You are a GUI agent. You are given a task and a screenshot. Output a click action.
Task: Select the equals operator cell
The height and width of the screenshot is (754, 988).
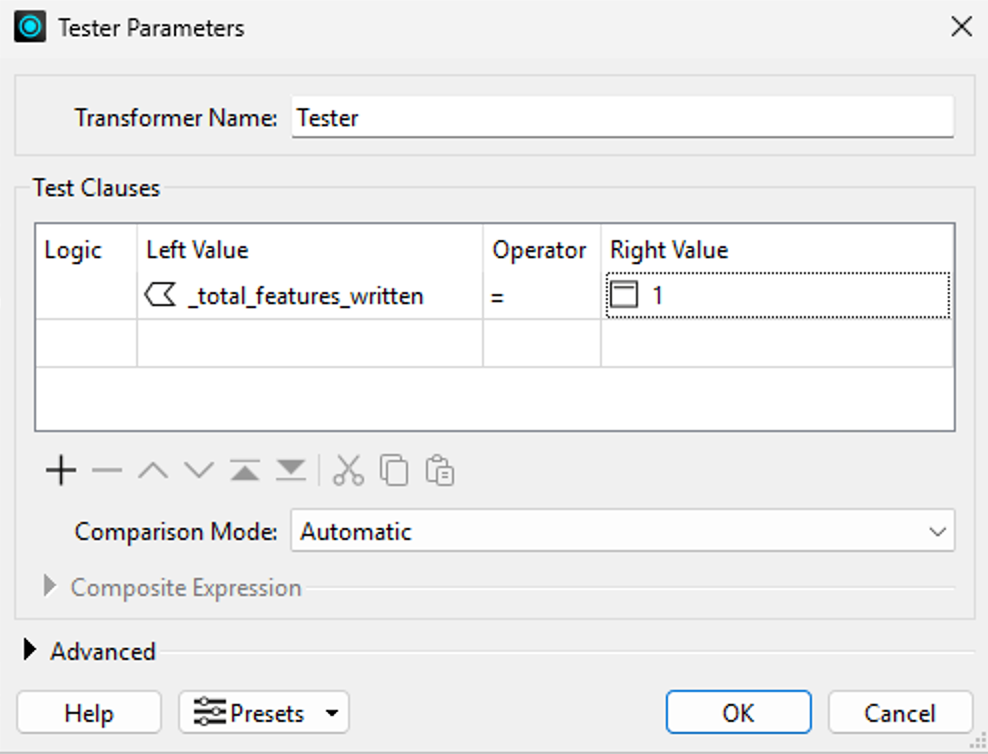(x=542, y=295)
